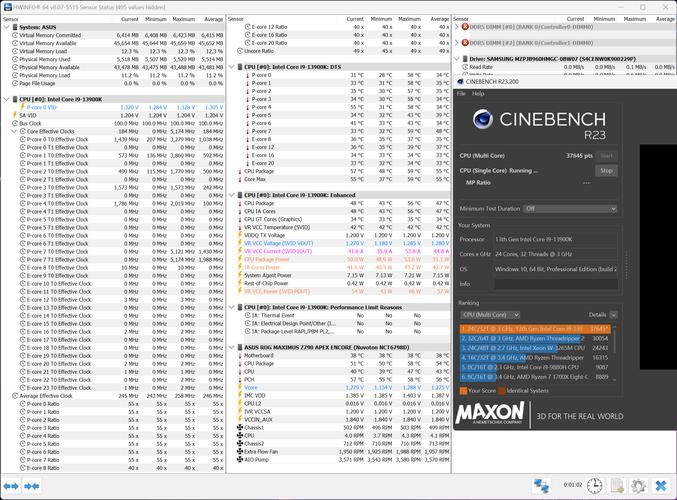Screen dimensions: 677x500
Task: Collapse the i9-13900K Enhanced group
Action: coord(231,195)
